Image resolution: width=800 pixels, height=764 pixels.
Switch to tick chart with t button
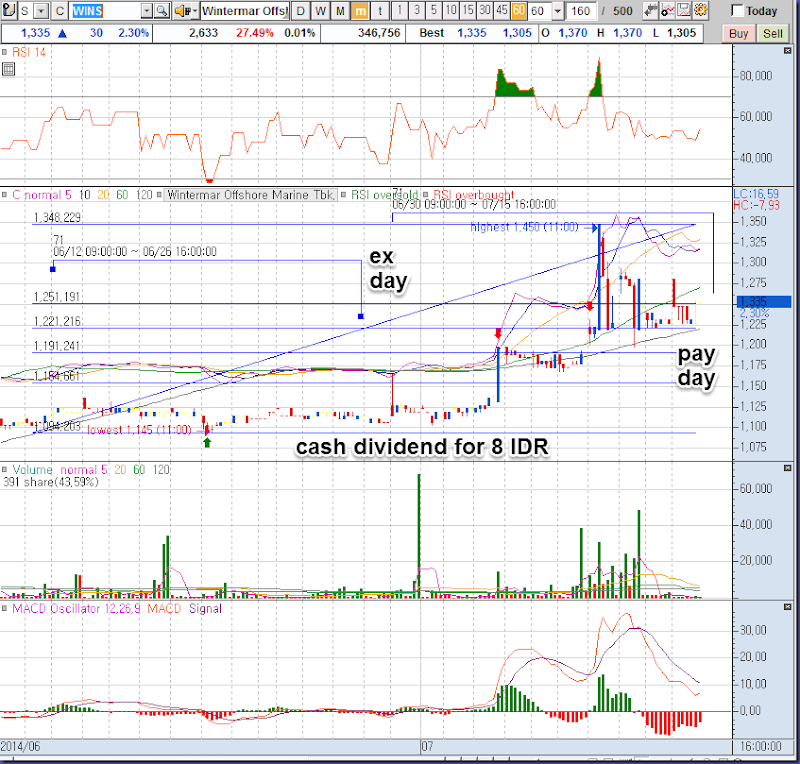click(x=380, y=11)
